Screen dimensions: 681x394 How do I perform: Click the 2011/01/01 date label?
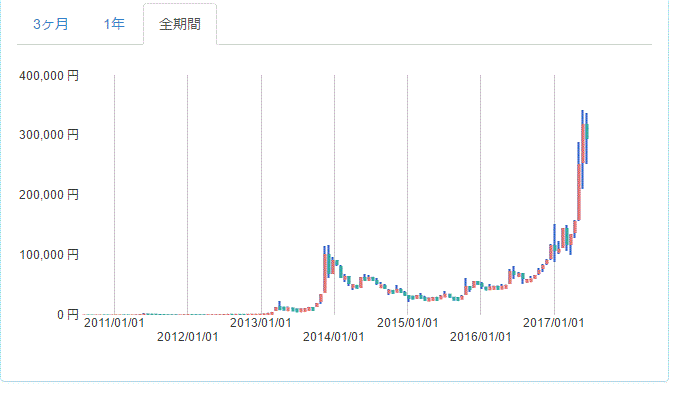pyautogui.click(x=114, y=323)
